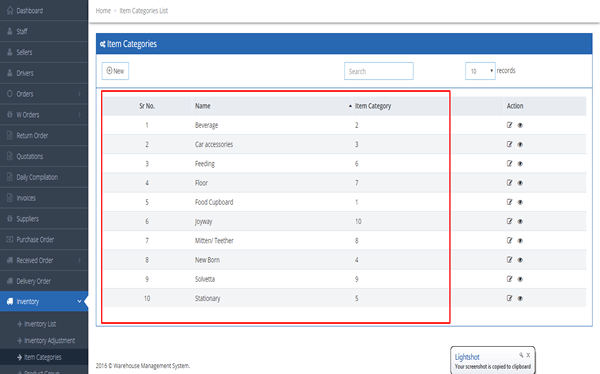Click the Staff person icon
The height and width of the screenshot is (374, 600).
(10, 31)
